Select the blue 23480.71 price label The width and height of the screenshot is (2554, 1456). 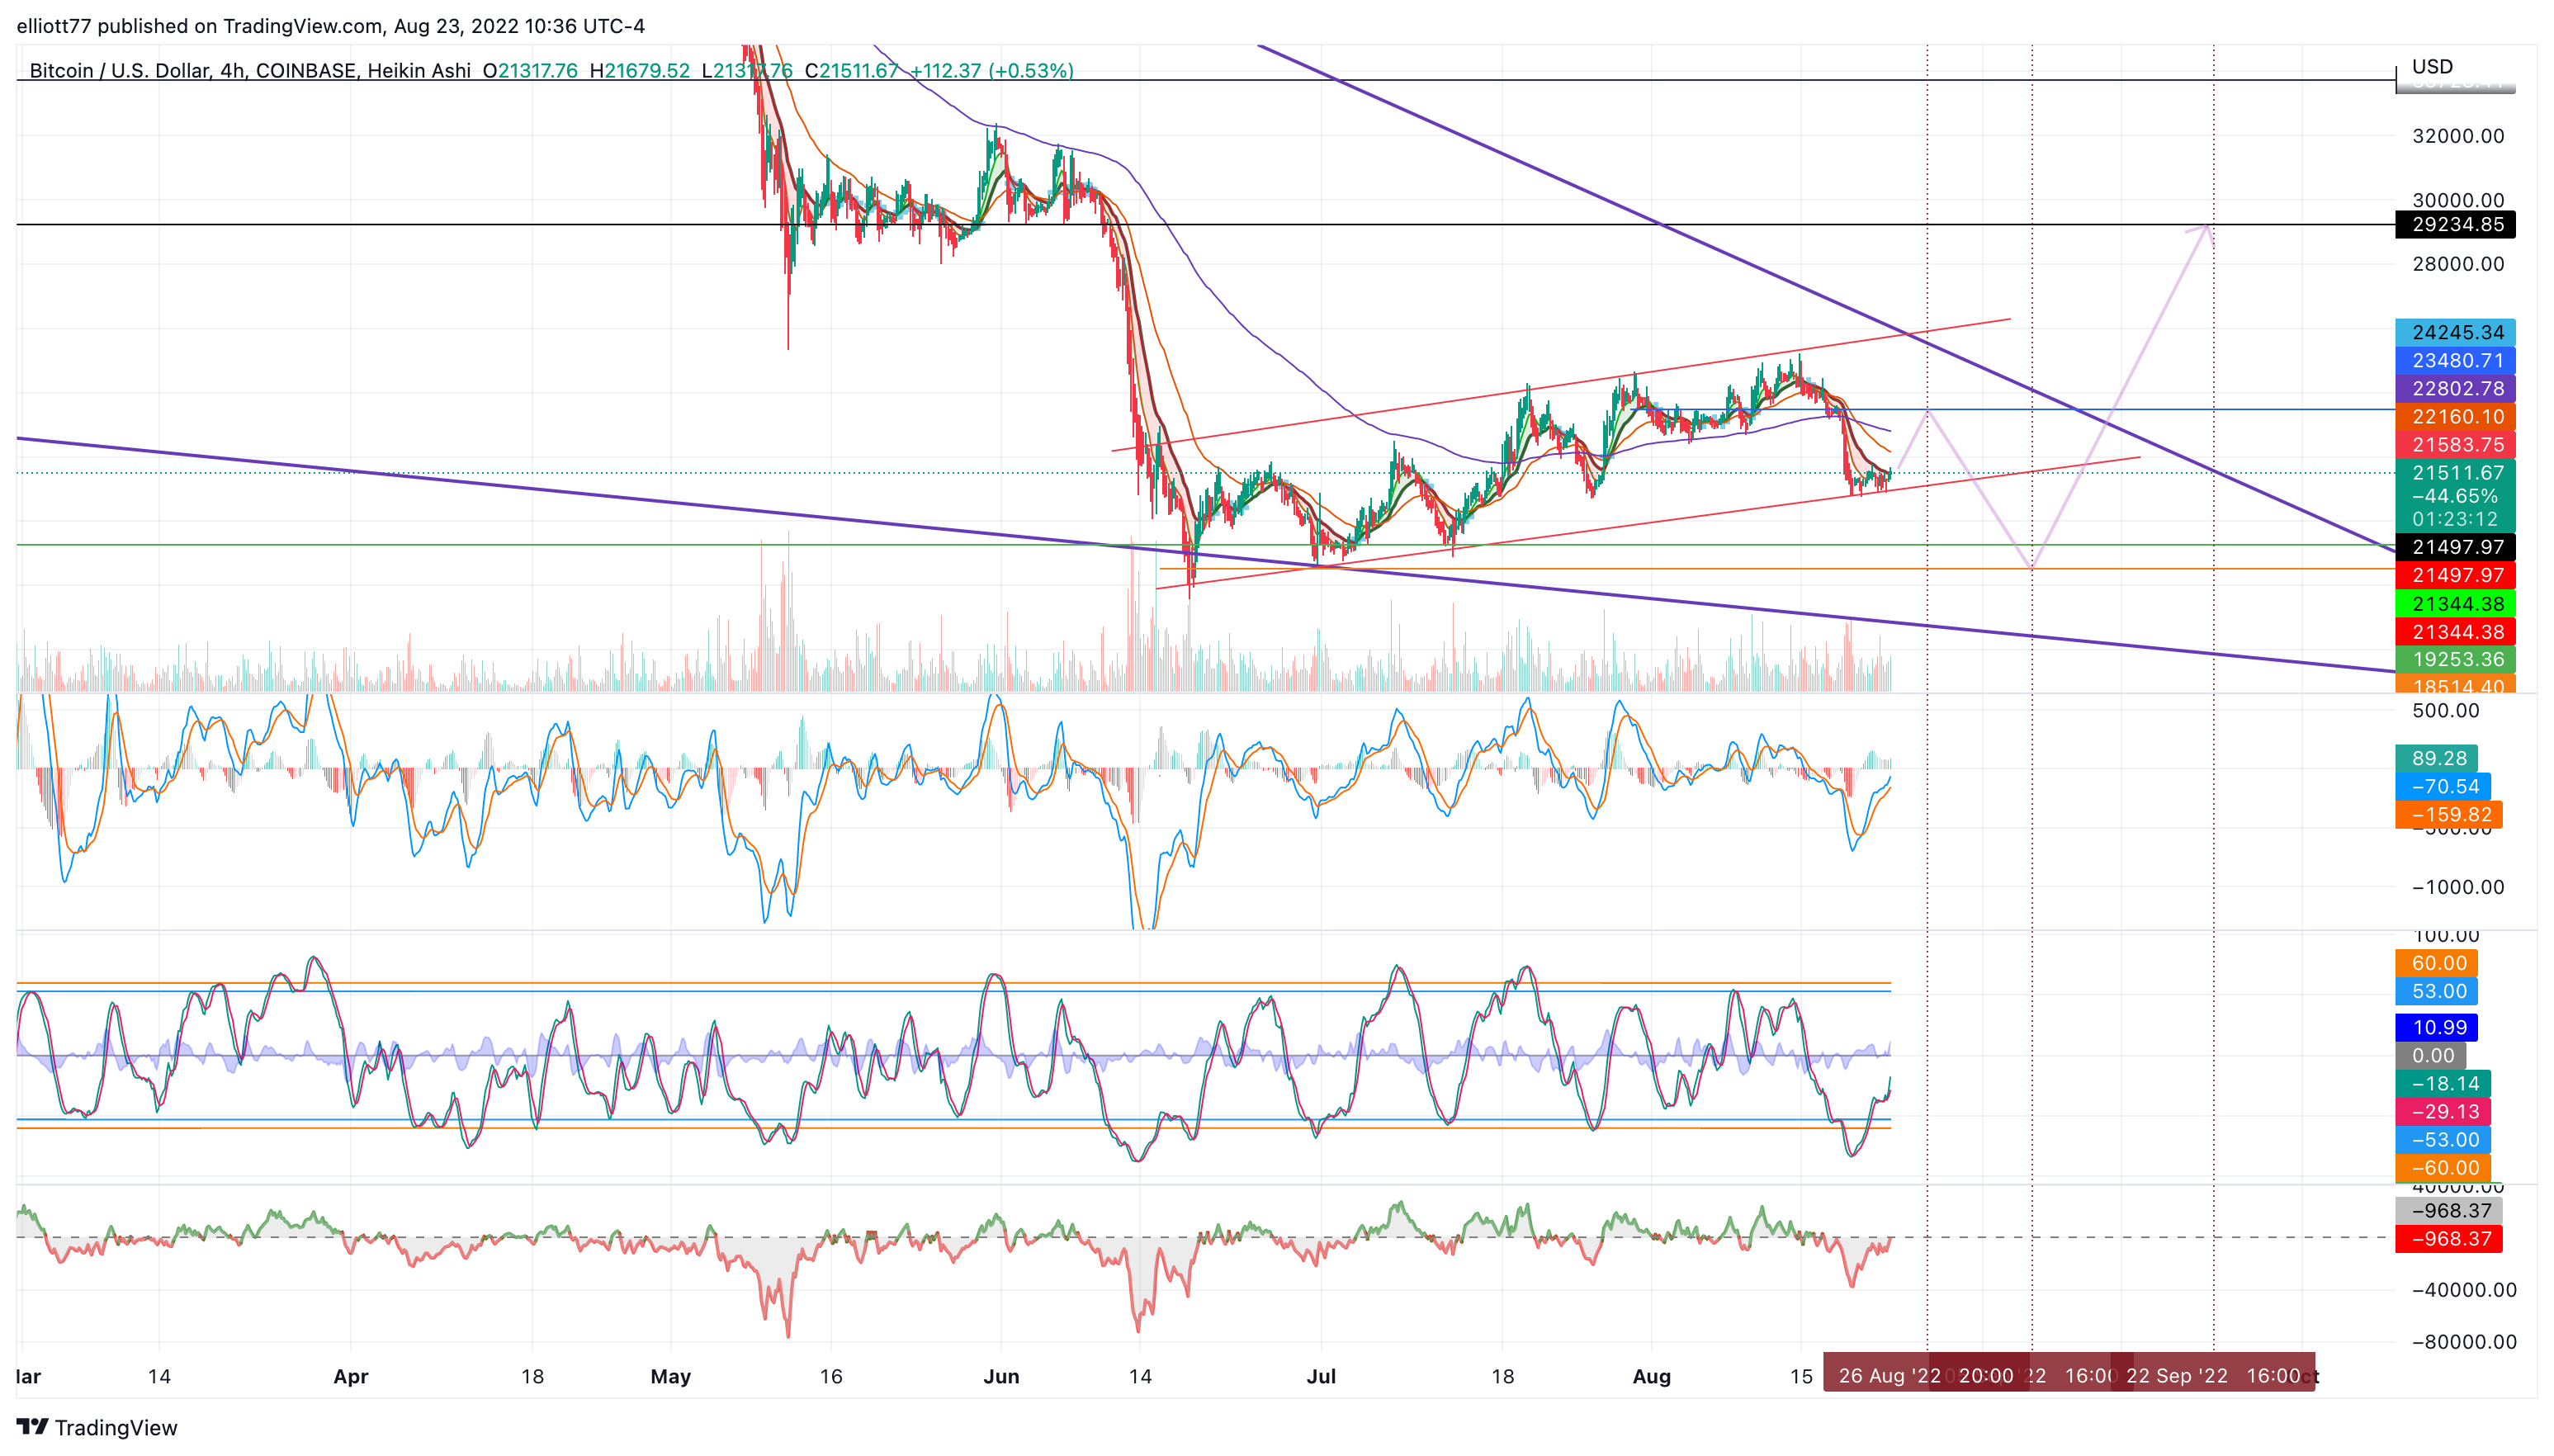[x=2455, y=360]
